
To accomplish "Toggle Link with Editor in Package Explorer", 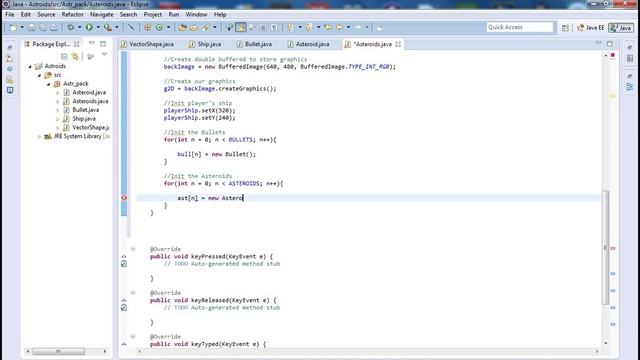I will click(x=75, y=56).
